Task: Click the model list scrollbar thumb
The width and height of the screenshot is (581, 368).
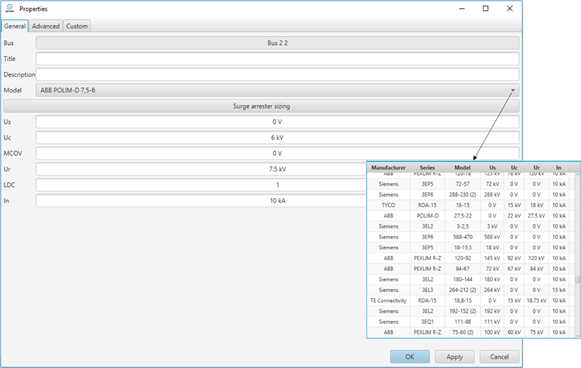Action: pyautogui.click(x=577, y=279)
